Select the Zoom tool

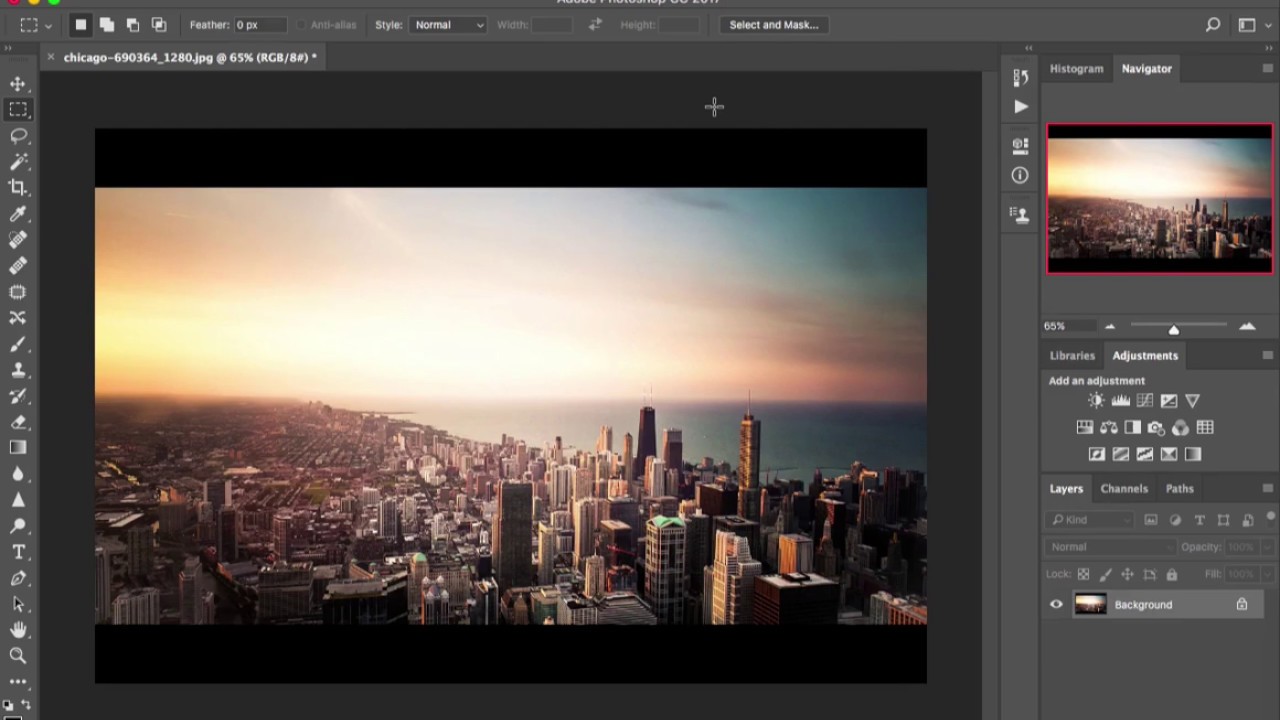[x=18, y=656]
